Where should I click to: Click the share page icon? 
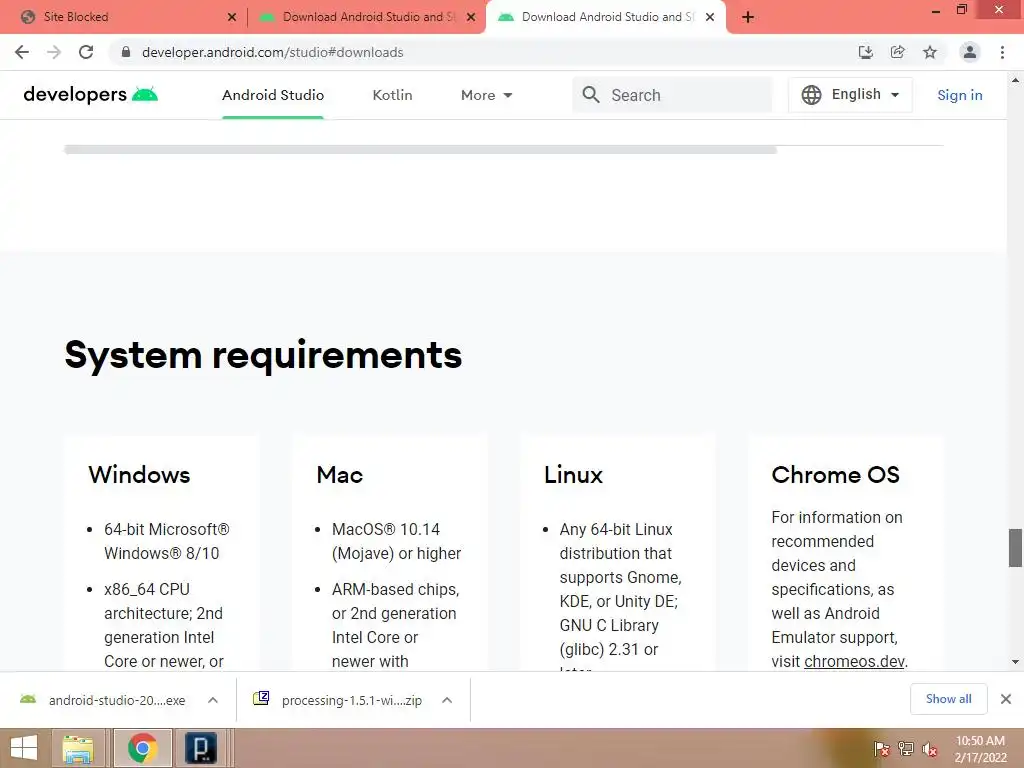[x=898, y=52]
